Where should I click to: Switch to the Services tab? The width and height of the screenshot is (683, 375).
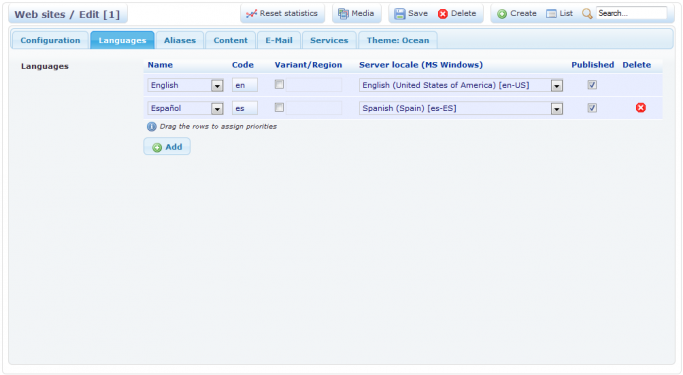click(x=329, y=40)
